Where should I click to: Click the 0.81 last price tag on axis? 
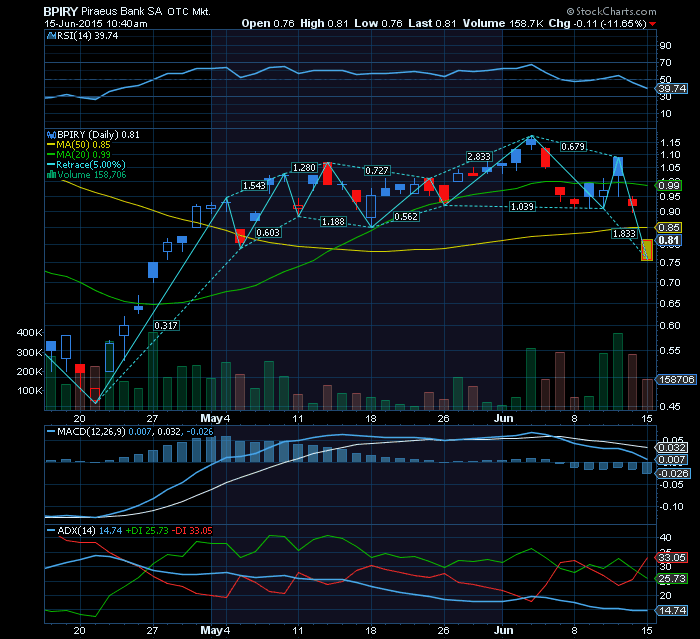click(668, 240)
